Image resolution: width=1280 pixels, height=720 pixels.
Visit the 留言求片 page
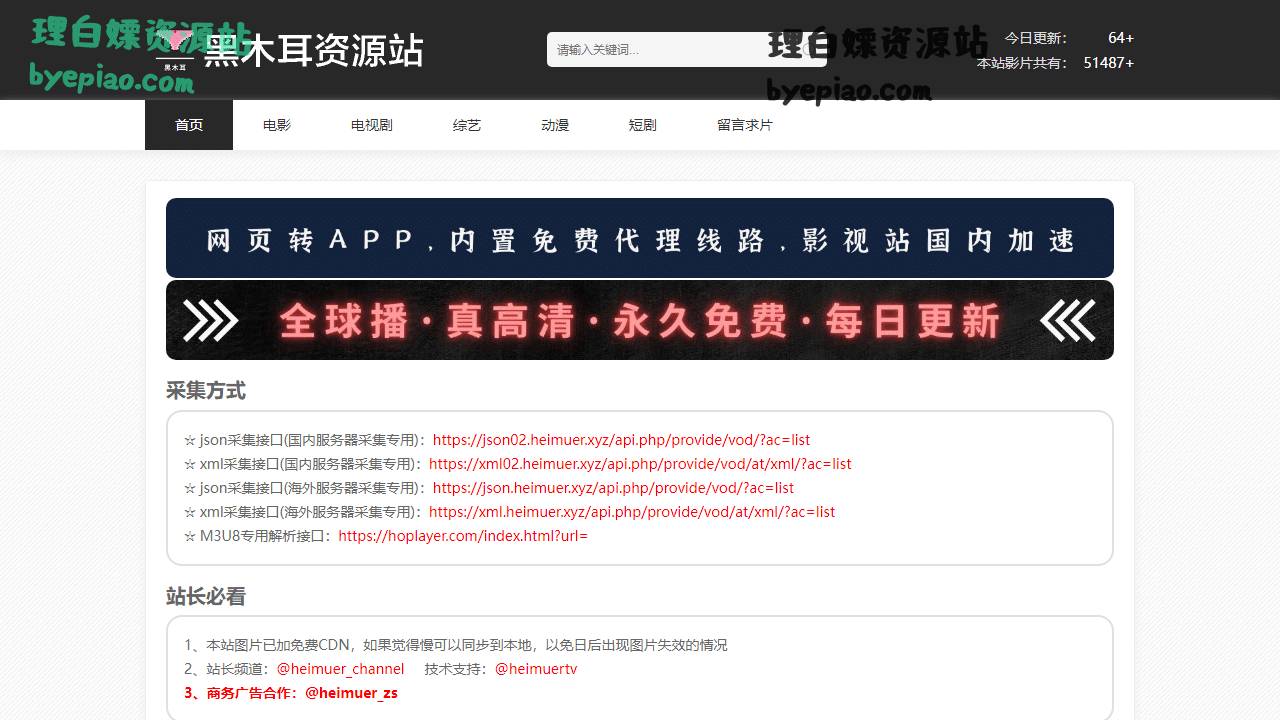[x=745, y=125]
